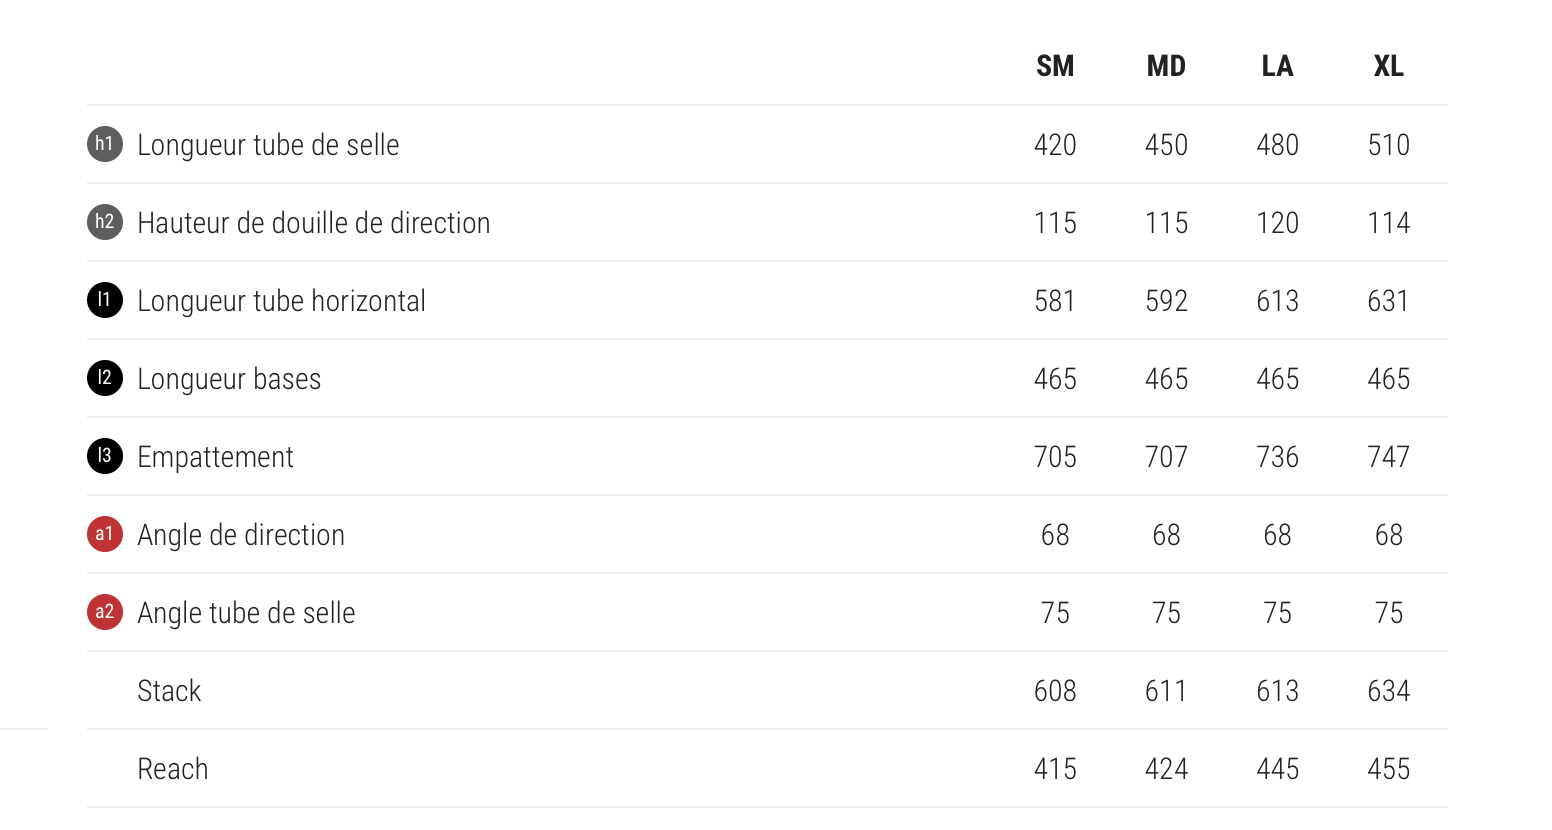1552x830 pixels.
Task: Click the Stack row label
Action: [x=169, y=691]
